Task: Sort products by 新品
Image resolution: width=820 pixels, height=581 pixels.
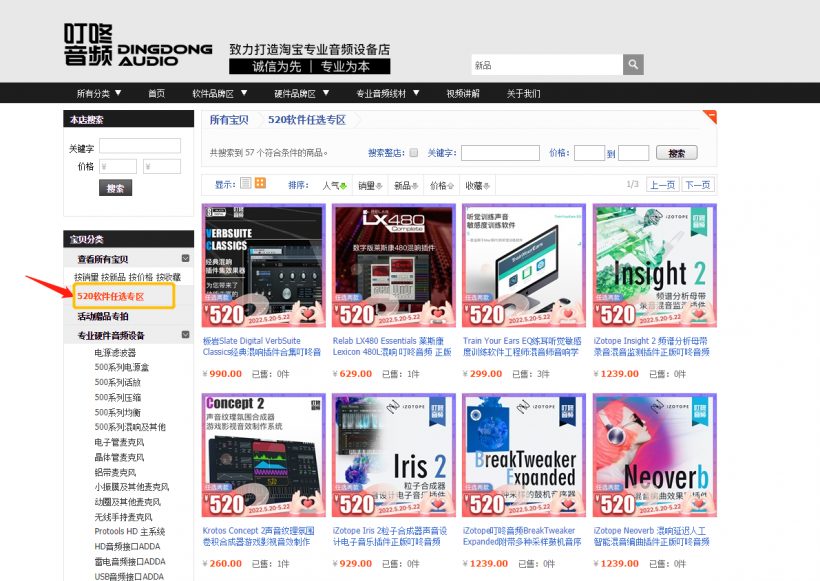Action: pyautogui.click(x=406, y=185)
